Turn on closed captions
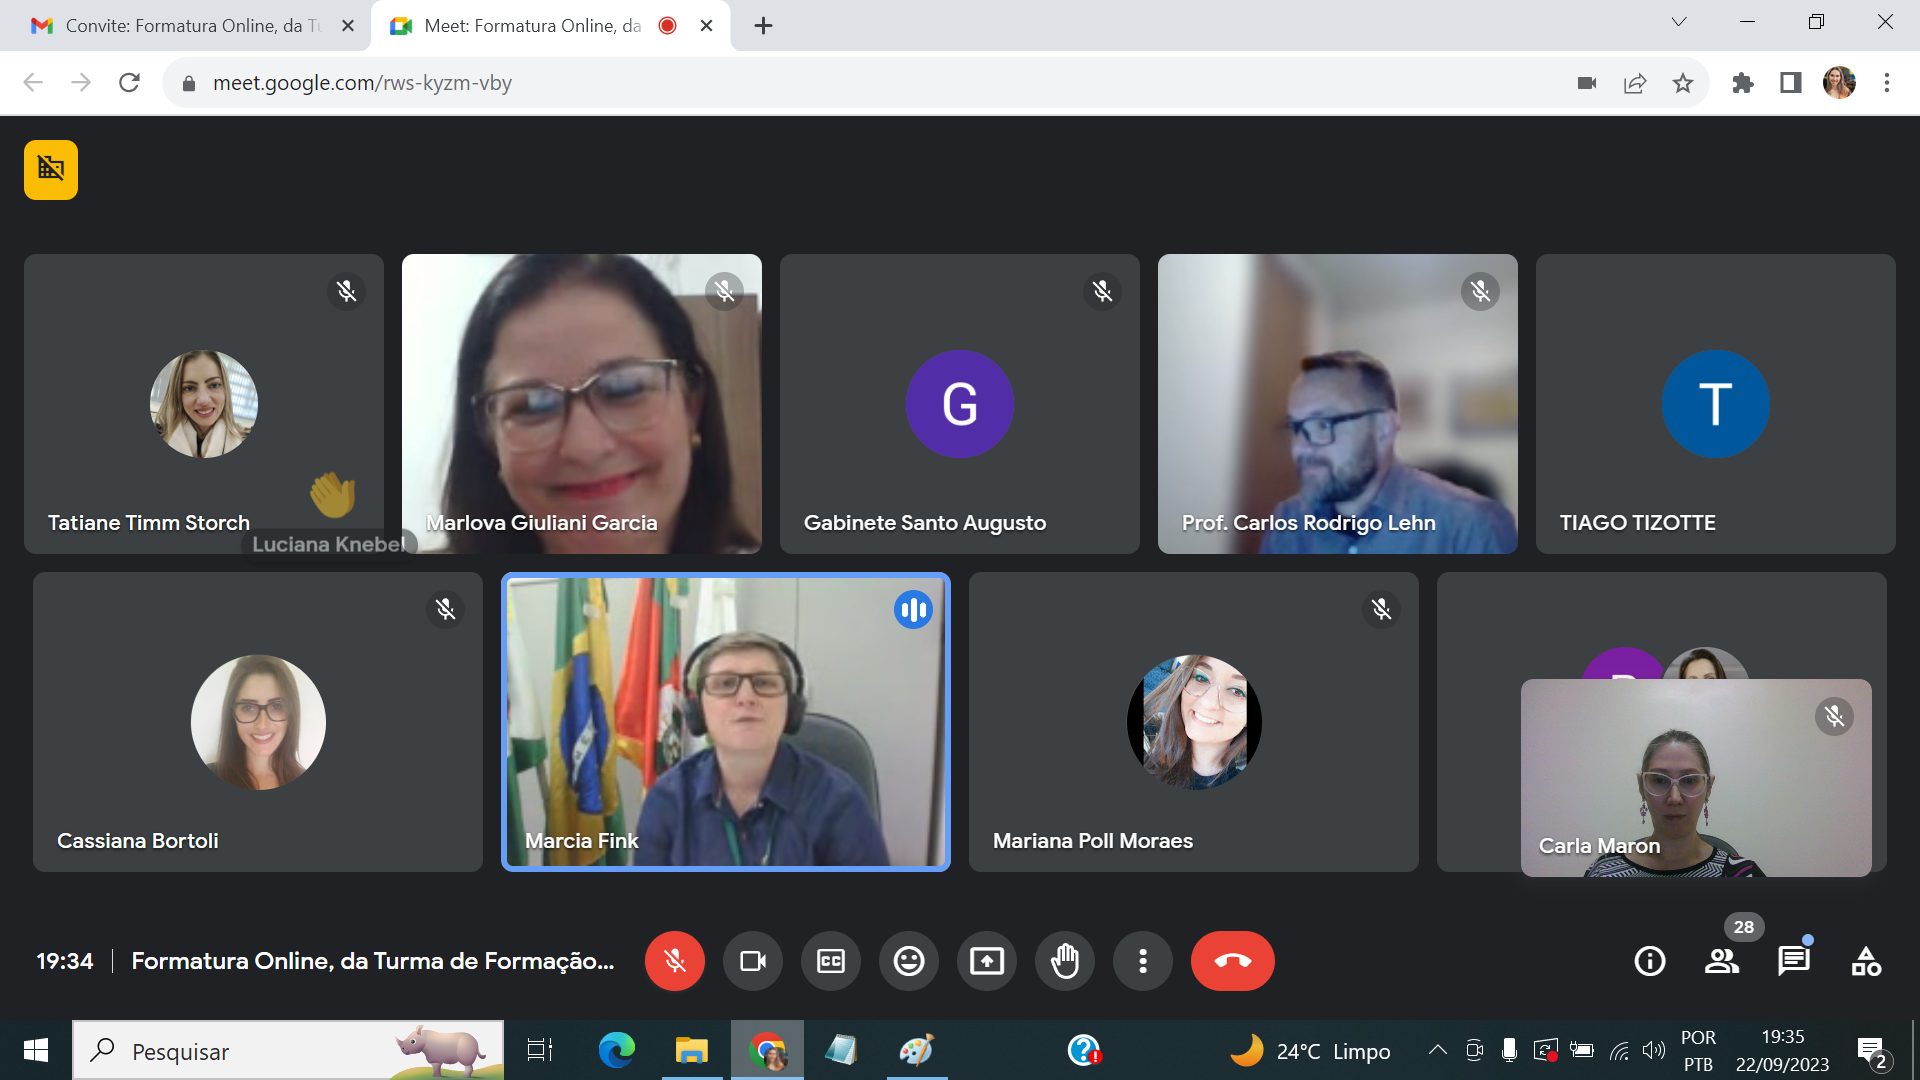The image size is (1920, 1080). coord(831,961)
